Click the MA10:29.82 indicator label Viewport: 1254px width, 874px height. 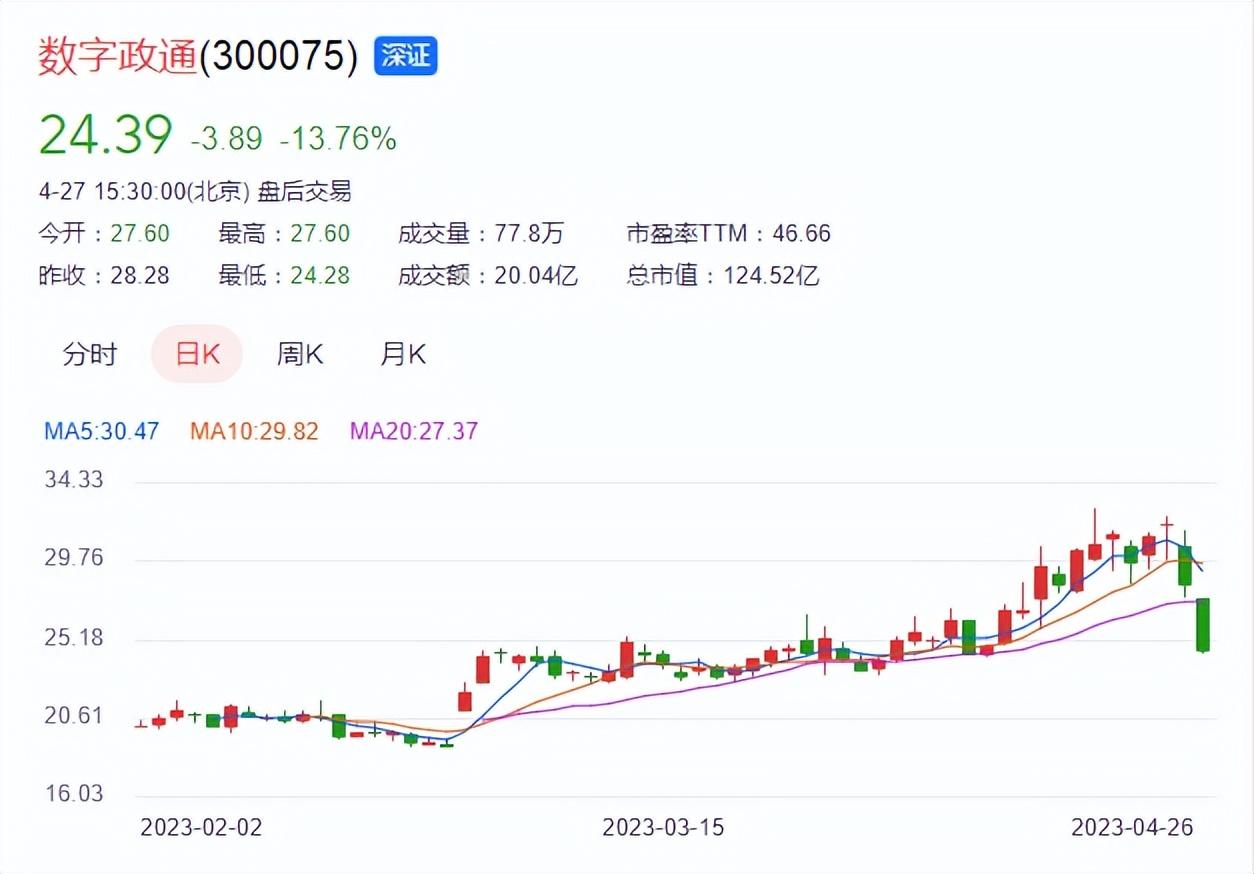tap(254, 432)
